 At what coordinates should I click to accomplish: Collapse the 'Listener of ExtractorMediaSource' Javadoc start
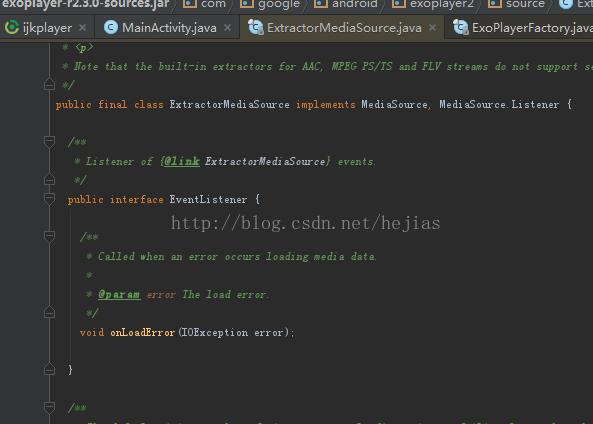click(49, 142)
